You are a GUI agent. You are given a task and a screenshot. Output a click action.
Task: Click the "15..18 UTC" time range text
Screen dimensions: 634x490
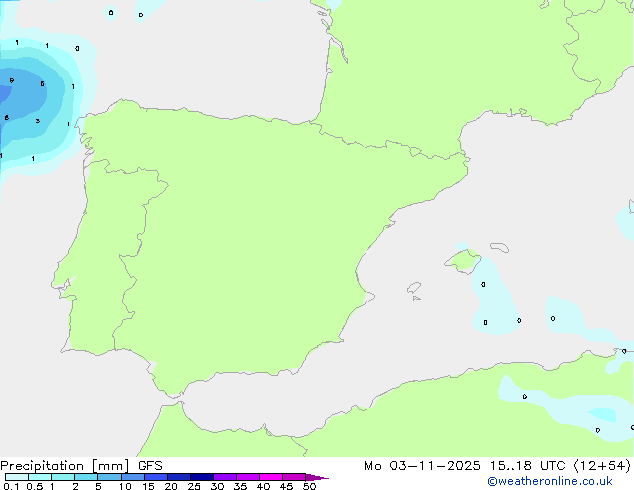coord(527,466)
